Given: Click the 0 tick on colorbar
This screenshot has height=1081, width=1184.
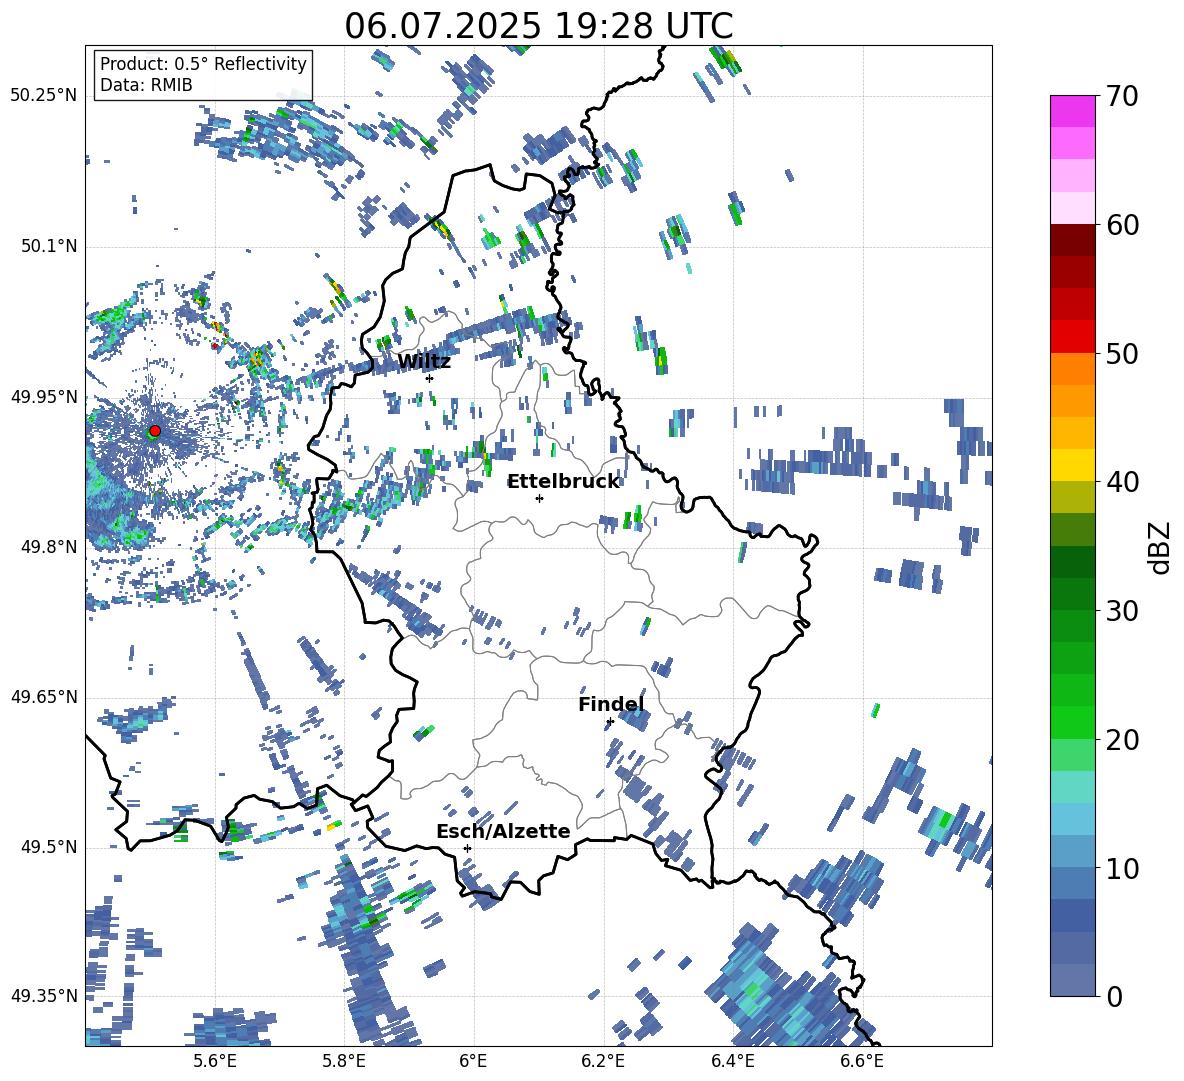Looking at the screenshot, I should 1113,996.
